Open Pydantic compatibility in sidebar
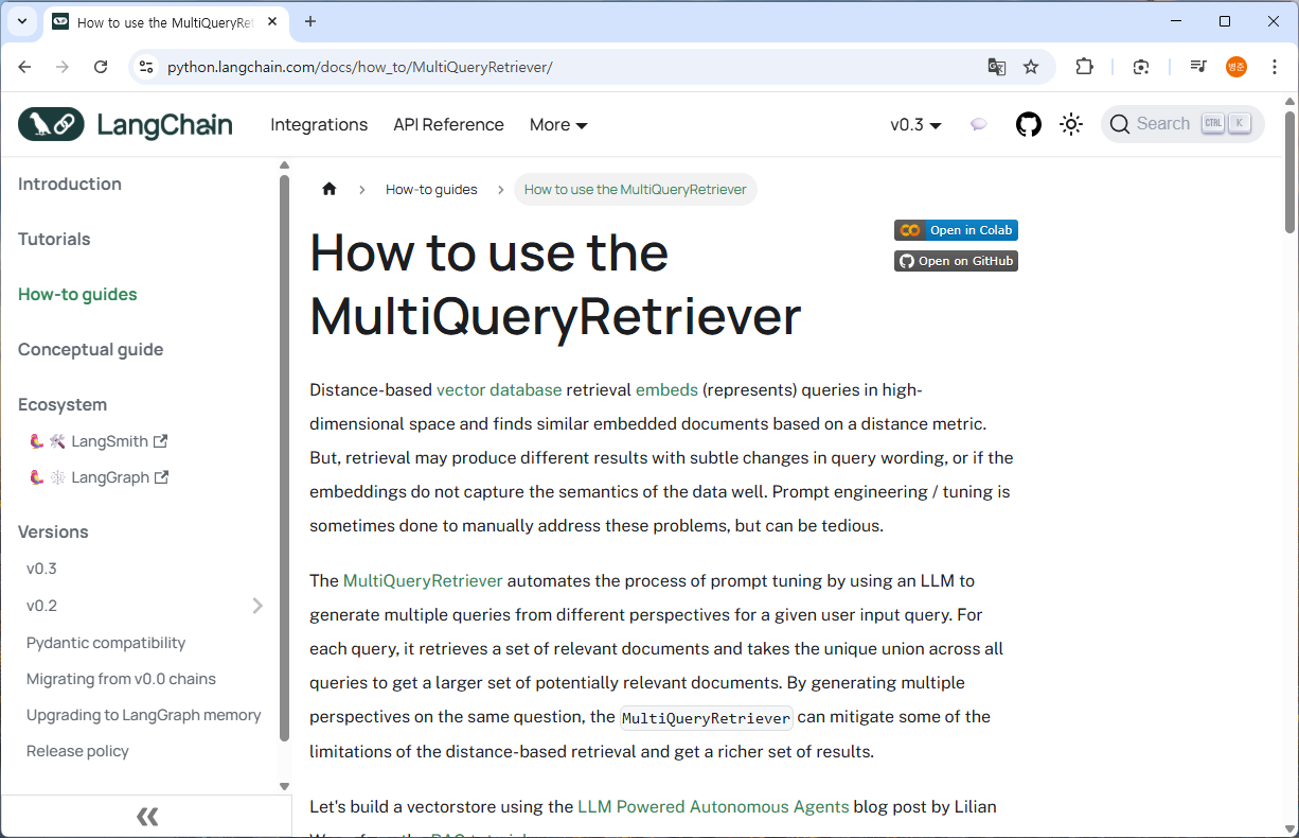The width and height of the screenshot is (1299, 838). click(x=106, y=642)
